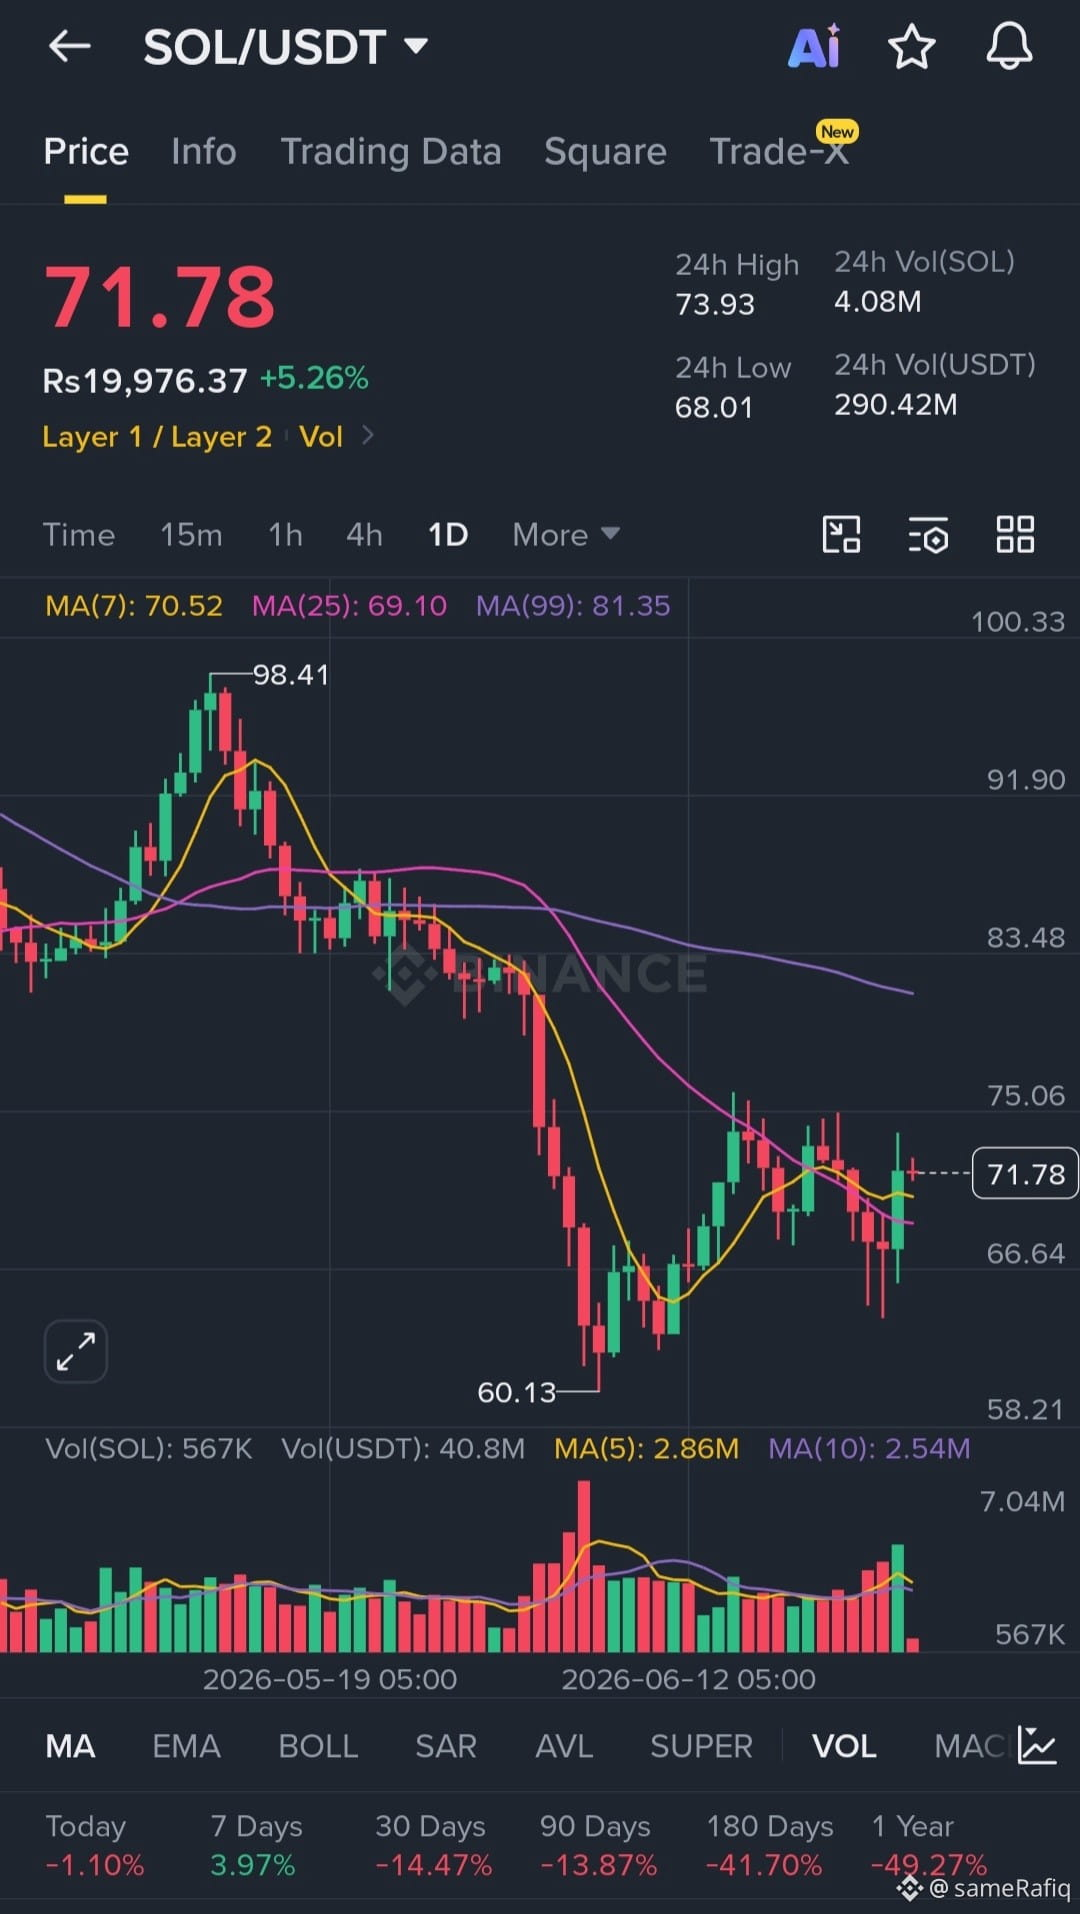Enable the AVL indicator
This screenshot has width=1080, height=1914.
click(564, 1746)
